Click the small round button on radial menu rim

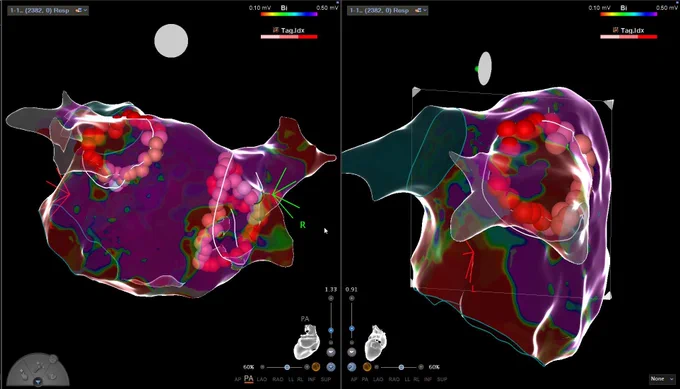53,359
